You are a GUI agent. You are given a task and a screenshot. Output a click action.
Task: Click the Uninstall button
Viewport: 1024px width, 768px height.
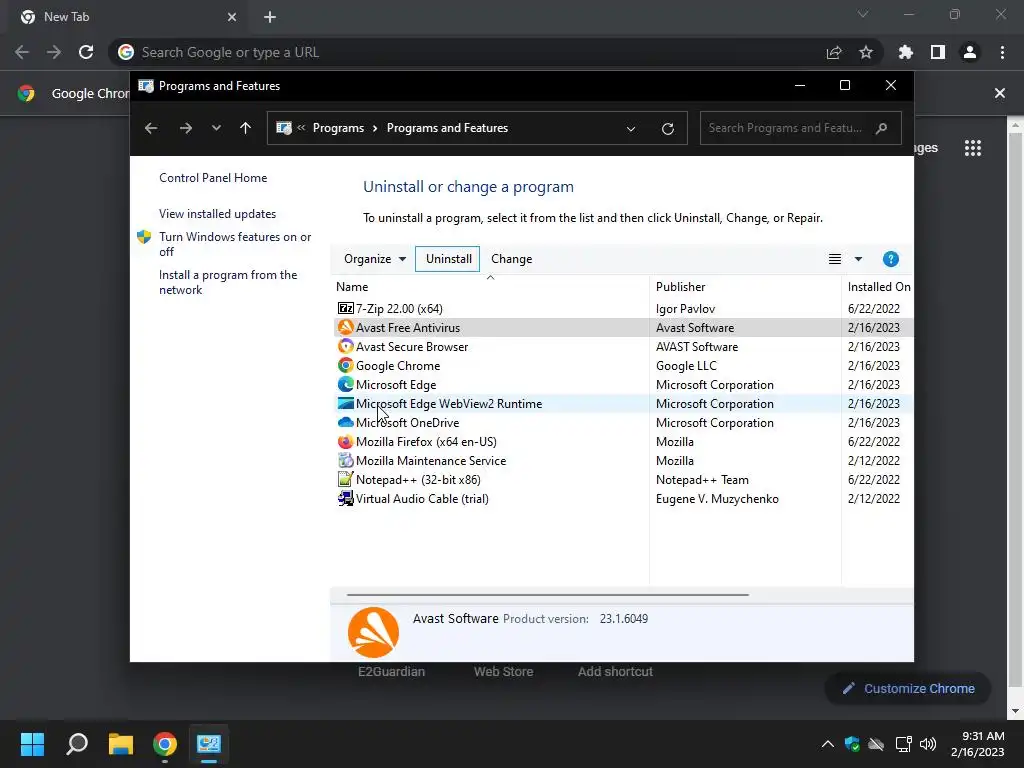click(x=448, y=259)
